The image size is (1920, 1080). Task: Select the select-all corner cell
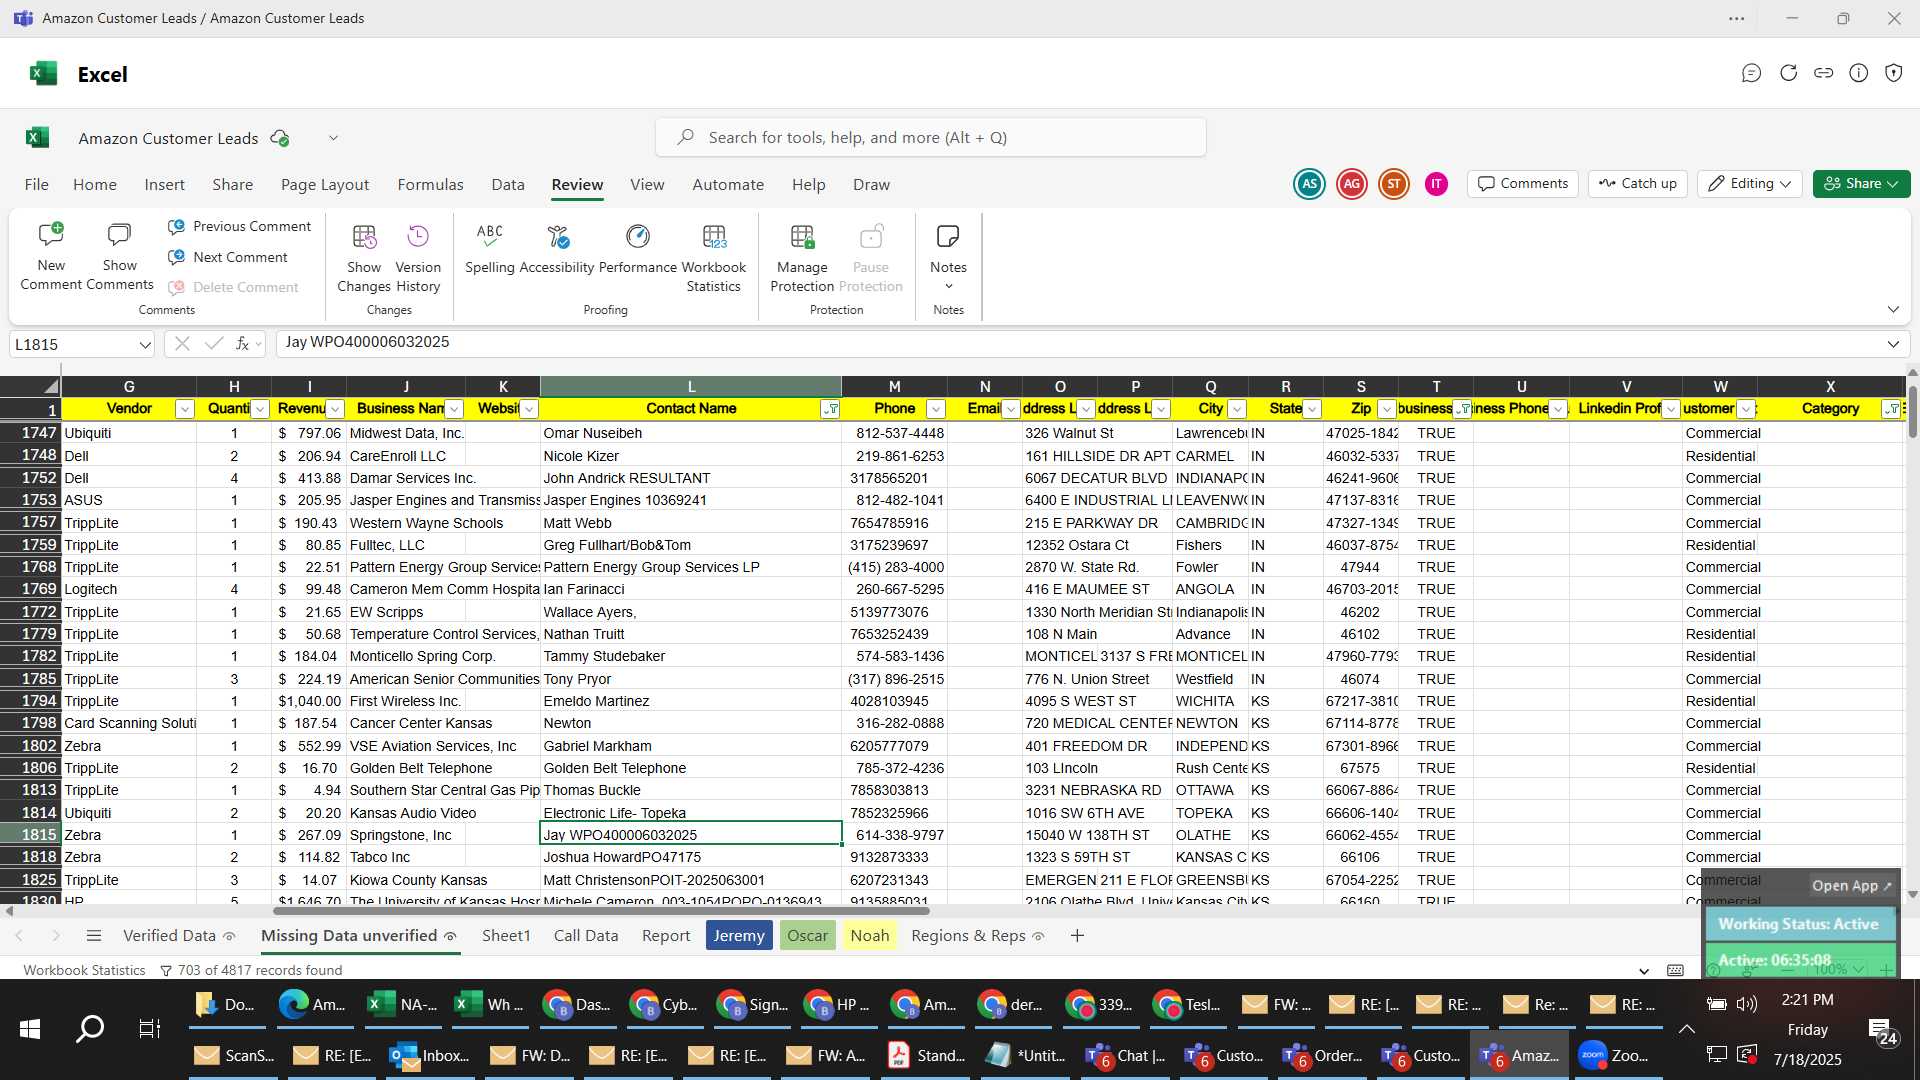pos(30,387)
